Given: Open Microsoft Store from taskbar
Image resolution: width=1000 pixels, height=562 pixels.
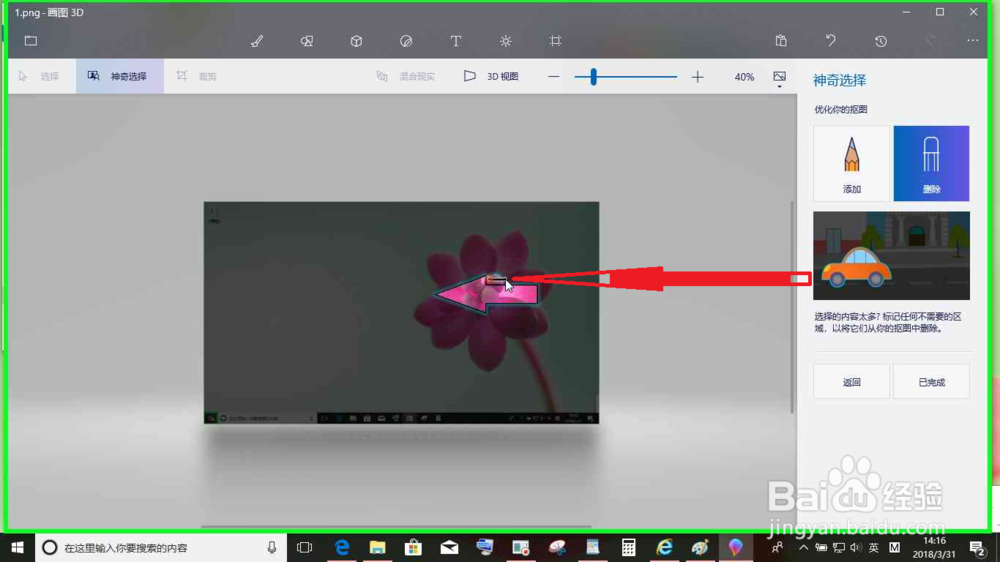Looking at the screenshot, I should coord(413,547).
